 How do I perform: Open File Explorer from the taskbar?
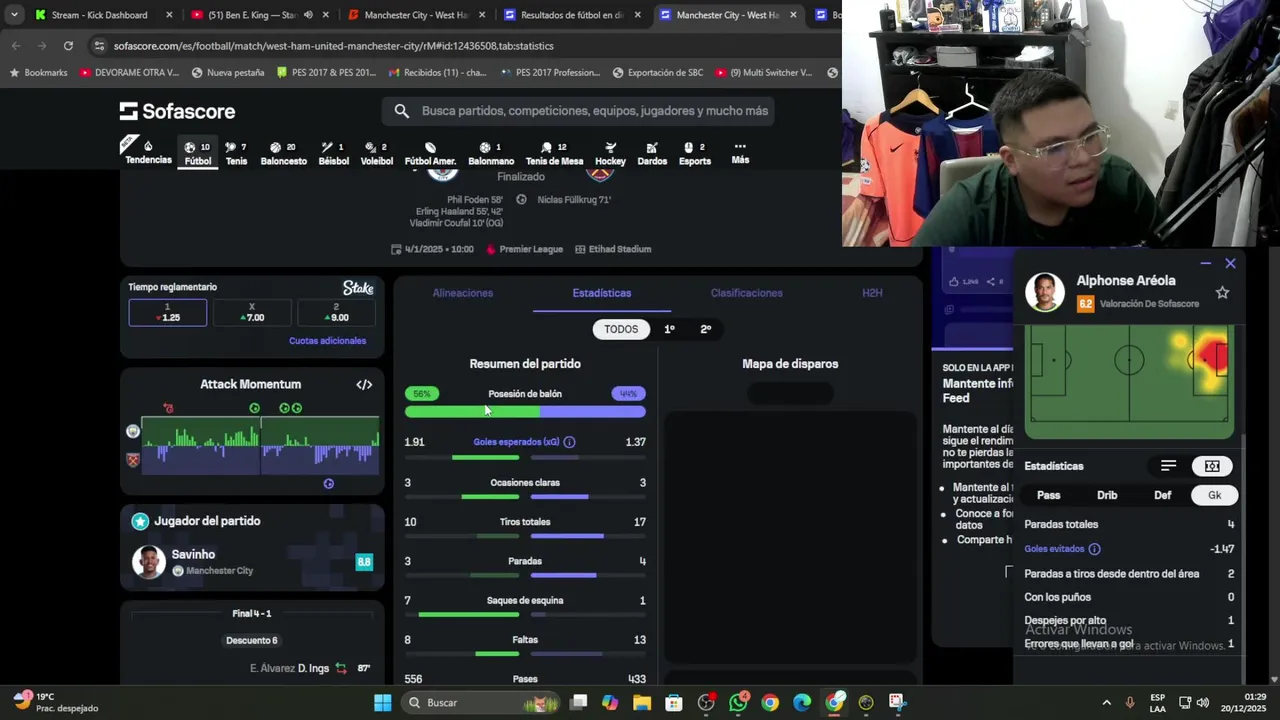[642, 703]
